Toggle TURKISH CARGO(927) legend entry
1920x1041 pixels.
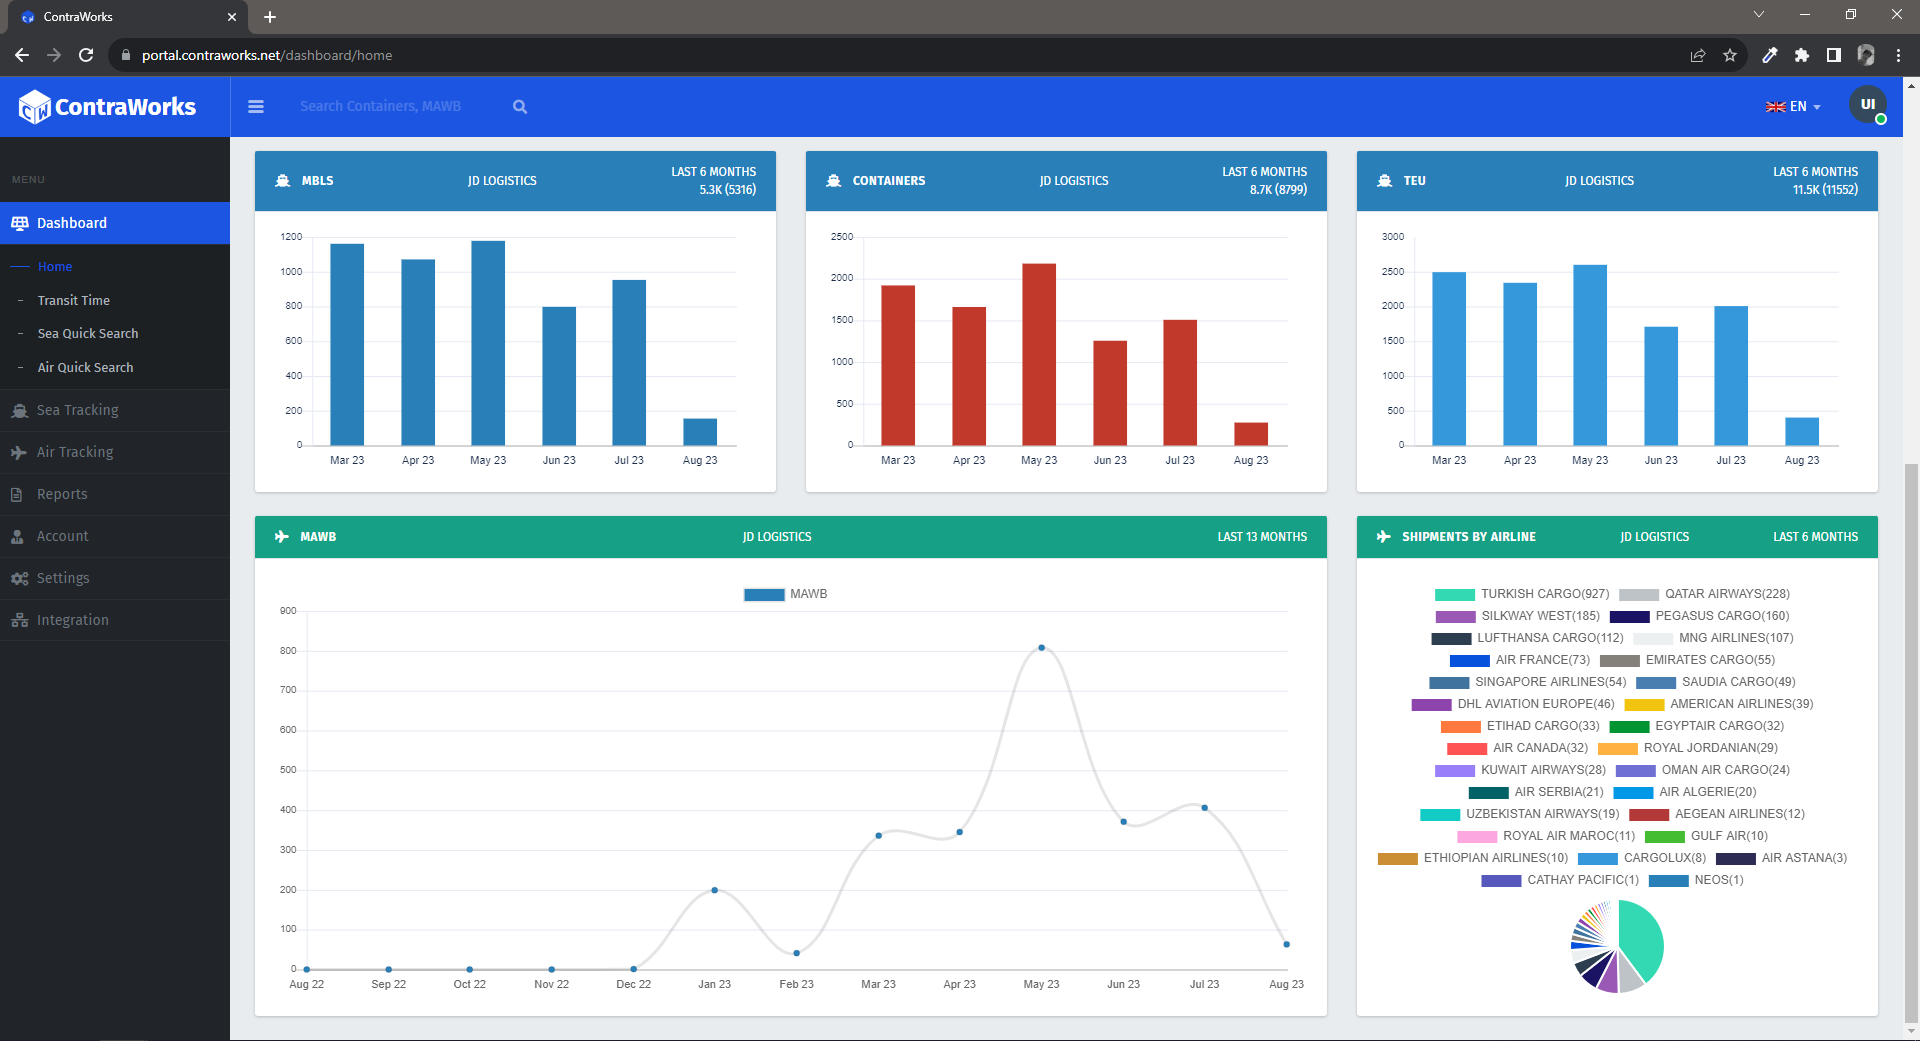click(x=1522, y=594)
